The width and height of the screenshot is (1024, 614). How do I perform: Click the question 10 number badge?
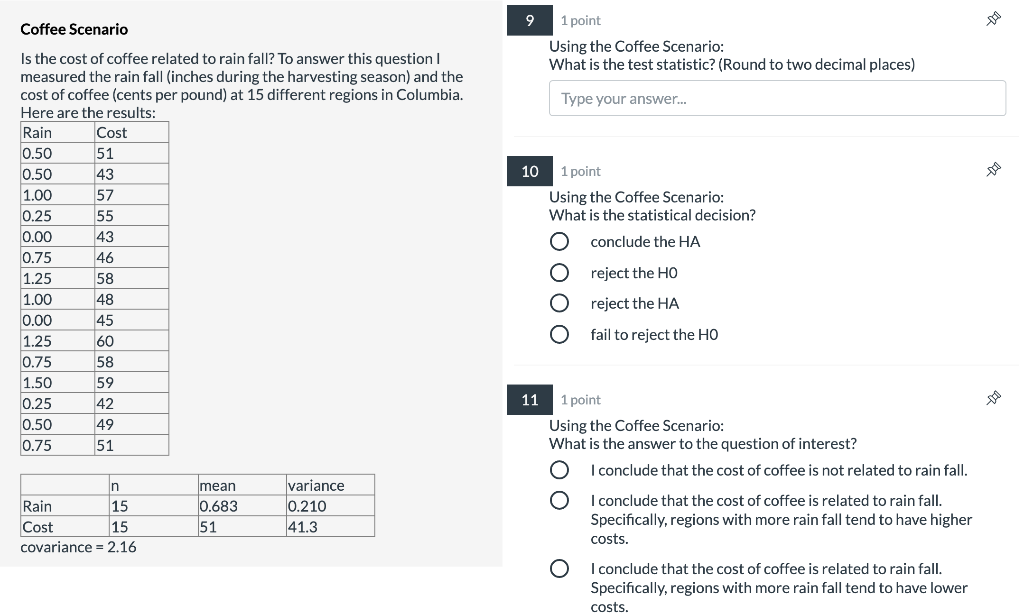tap(530, 171)
